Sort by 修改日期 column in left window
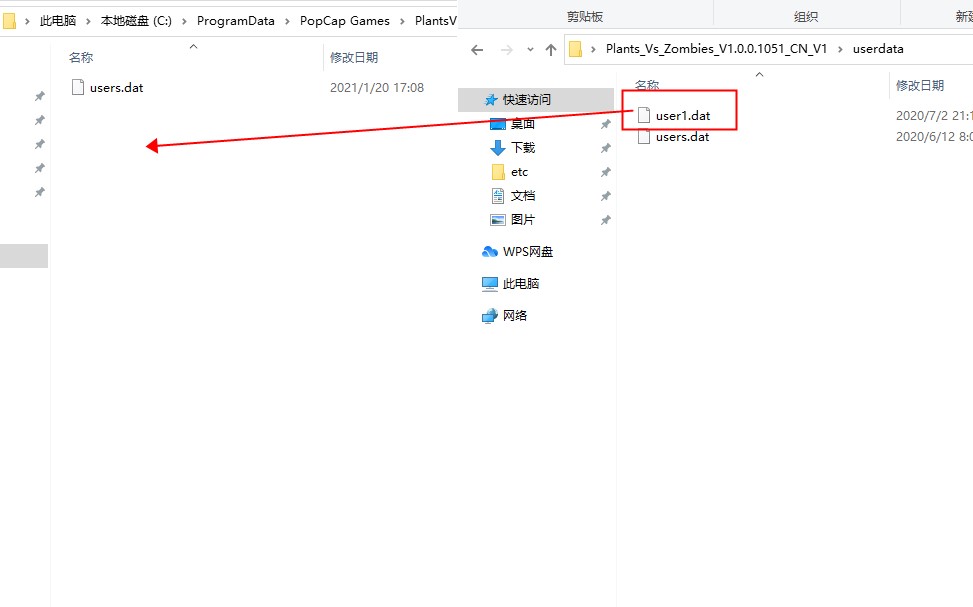This screenshot has height=607, width=973. (x=354, y=57)
